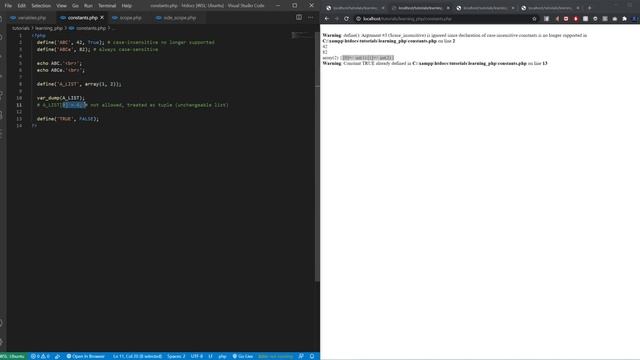Change the LF end of line sequence

coord(211,356)
